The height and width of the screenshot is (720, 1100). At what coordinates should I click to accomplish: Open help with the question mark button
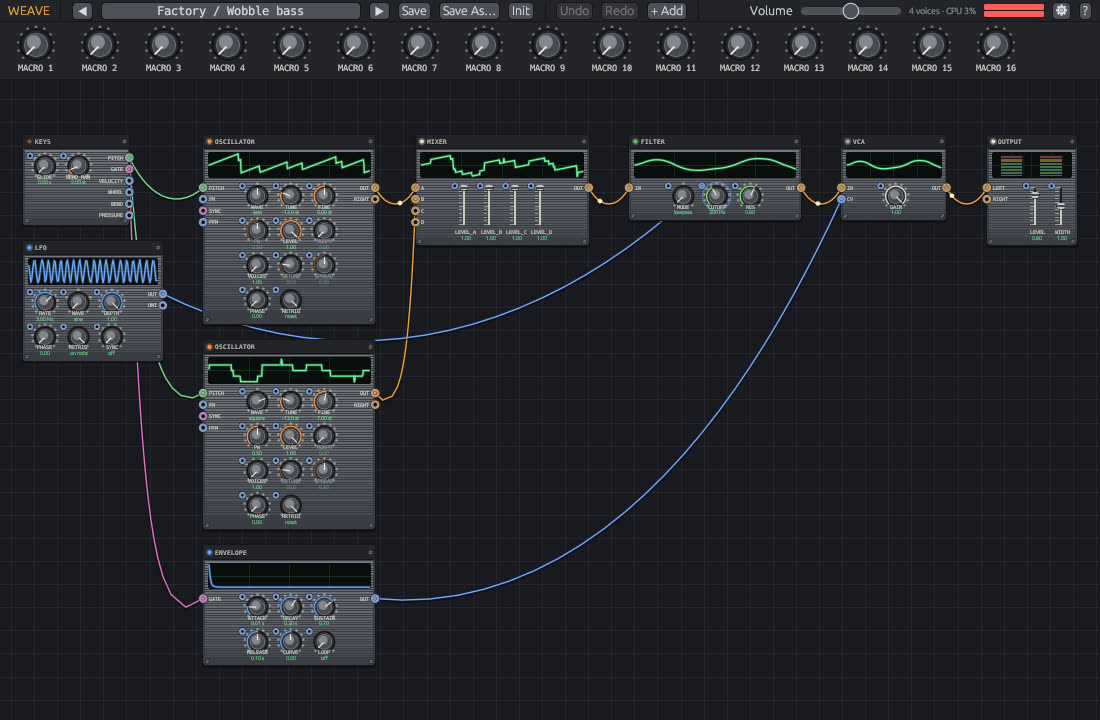(x=1085, y=11)
